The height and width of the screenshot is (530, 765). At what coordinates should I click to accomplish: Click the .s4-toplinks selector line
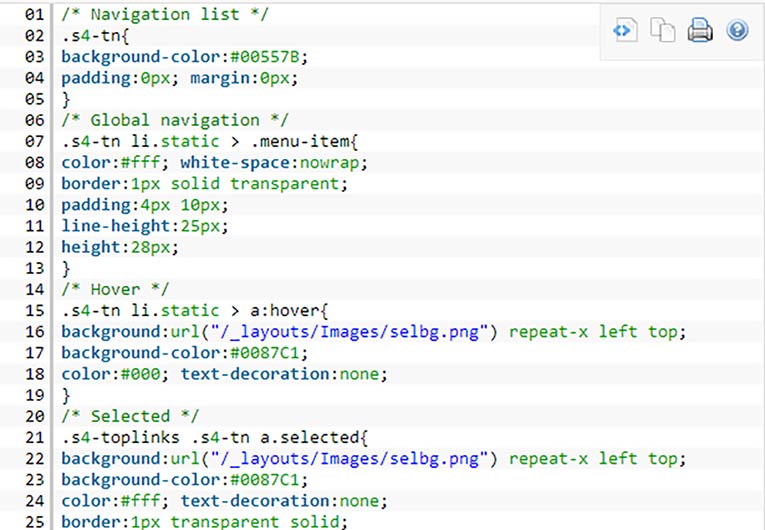pyautogui.click(x=214, y=438)
